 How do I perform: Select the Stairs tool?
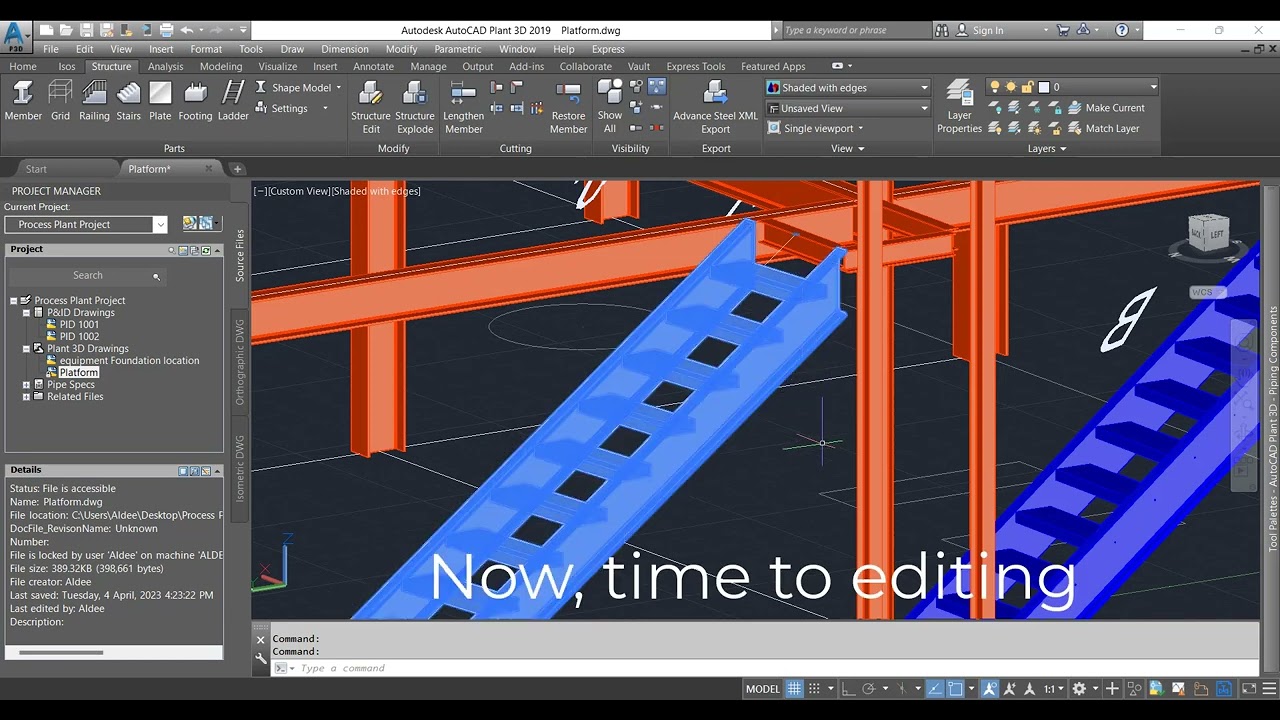coord(128,102)
